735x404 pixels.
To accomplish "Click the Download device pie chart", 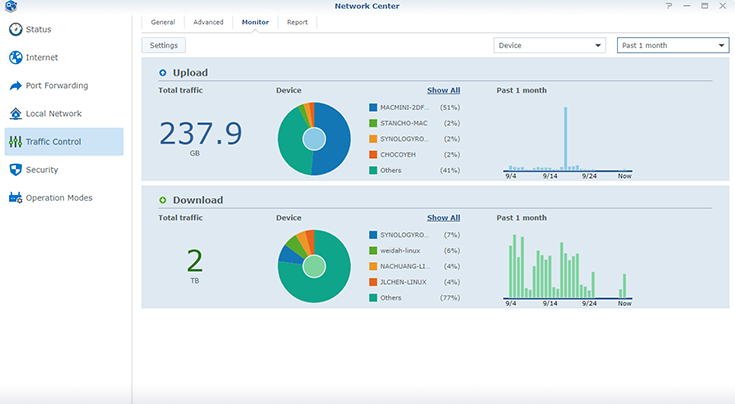I will coord(314,266).
